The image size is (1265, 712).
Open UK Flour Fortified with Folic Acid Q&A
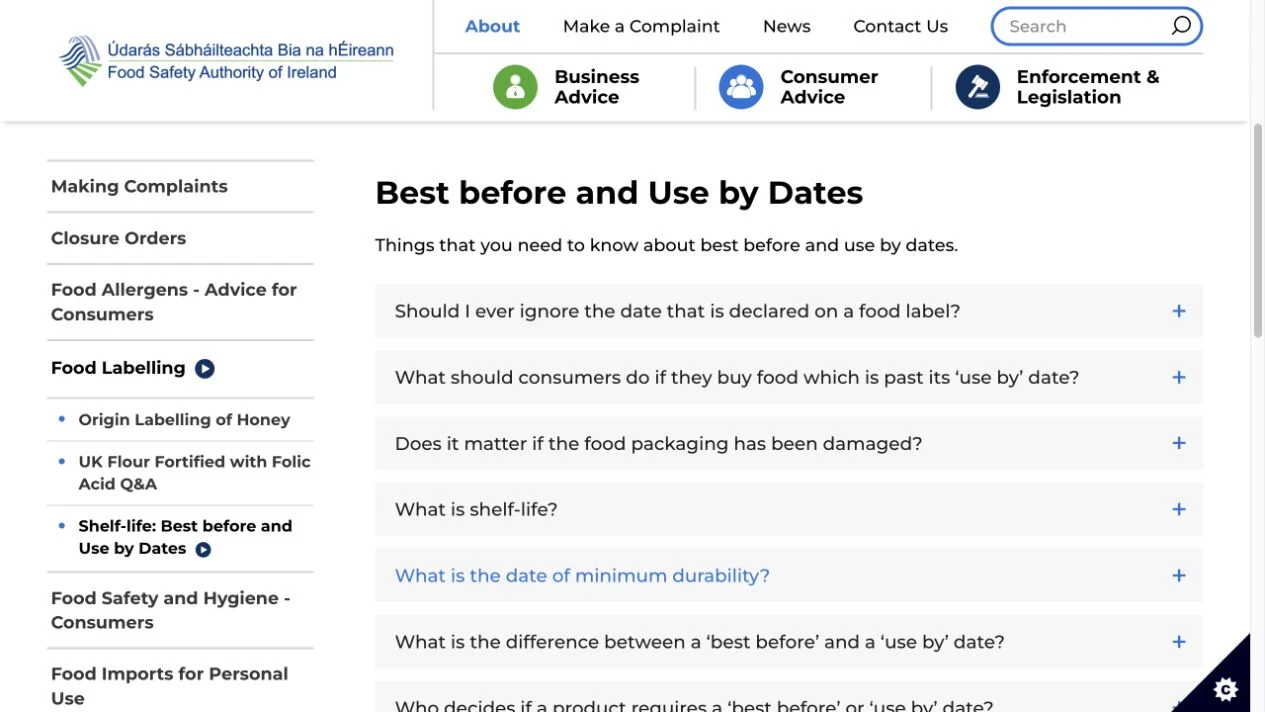click(195, 473)
